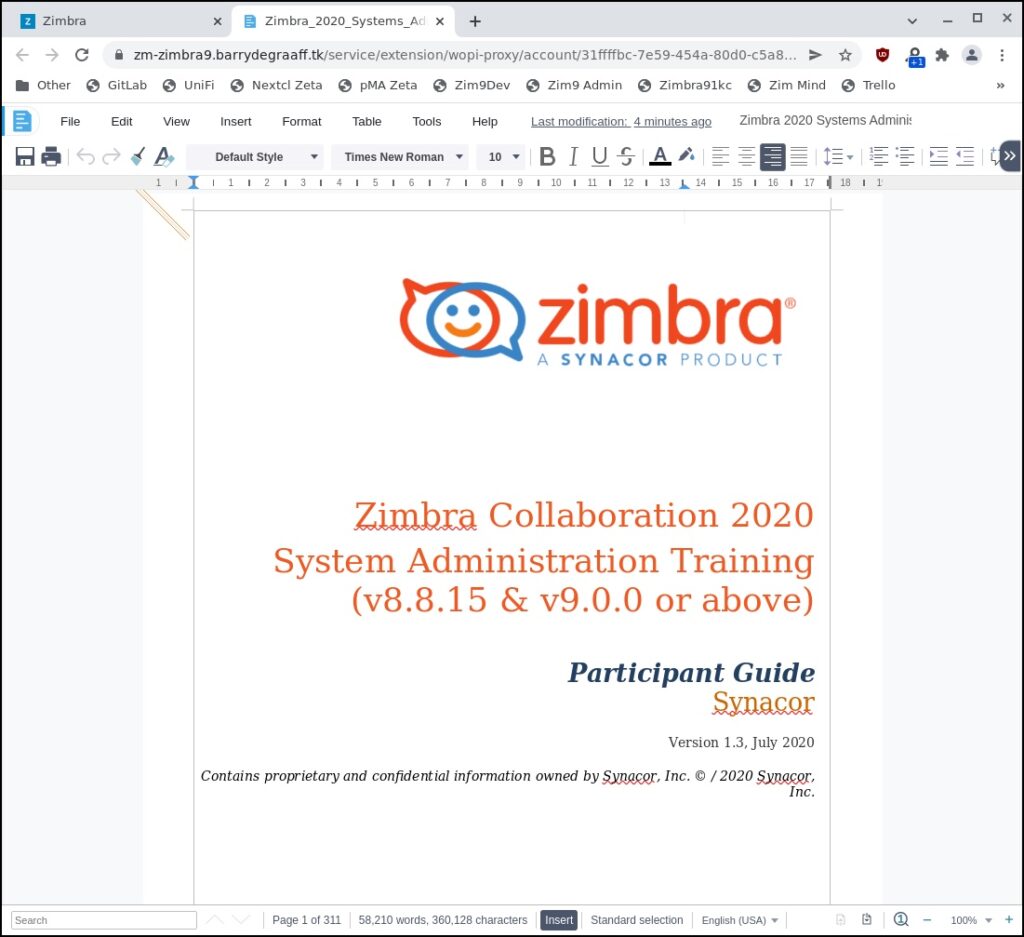The width and height of the screenshot is (1024, 937).
Task: Click the Clear Direct Formatting icon
Action: (165, 156)
